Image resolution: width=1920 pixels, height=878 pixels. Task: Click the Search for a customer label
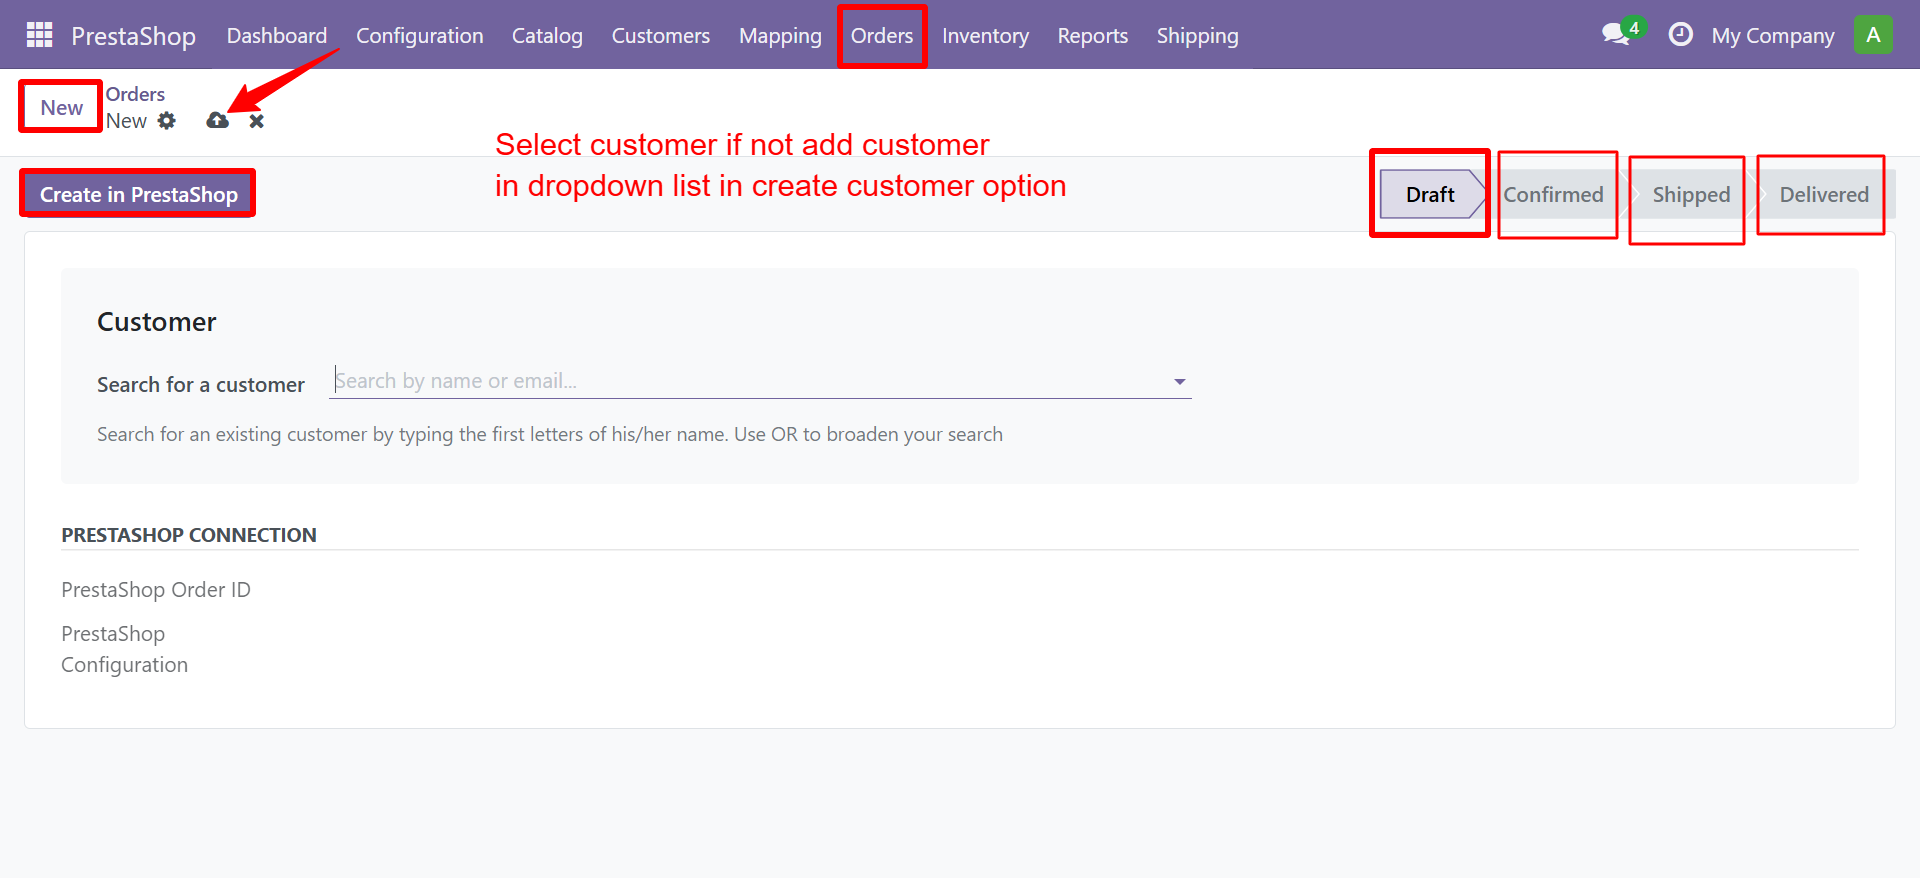point(200,384)
